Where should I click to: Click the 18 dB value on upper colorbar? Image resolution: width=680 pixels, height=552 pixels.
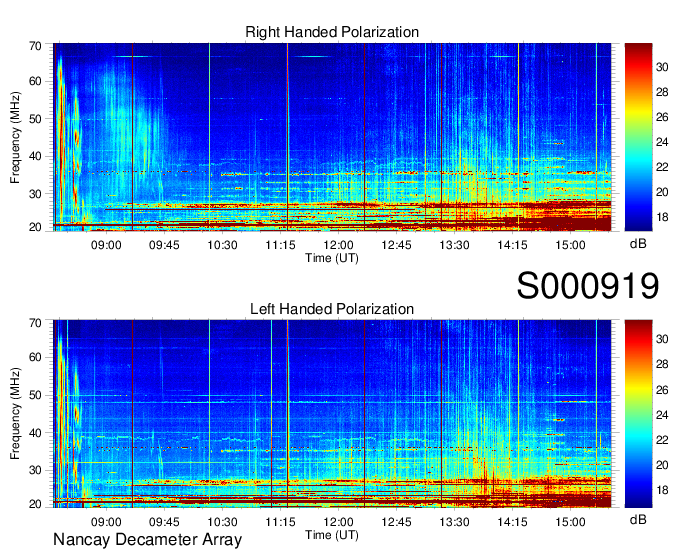(662, 217)
